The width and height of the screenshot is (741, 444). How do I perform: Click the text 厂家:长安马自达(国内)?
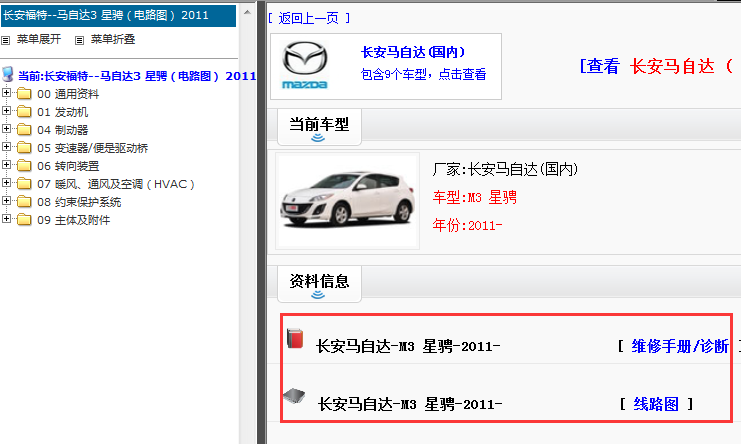click(505, 169)
